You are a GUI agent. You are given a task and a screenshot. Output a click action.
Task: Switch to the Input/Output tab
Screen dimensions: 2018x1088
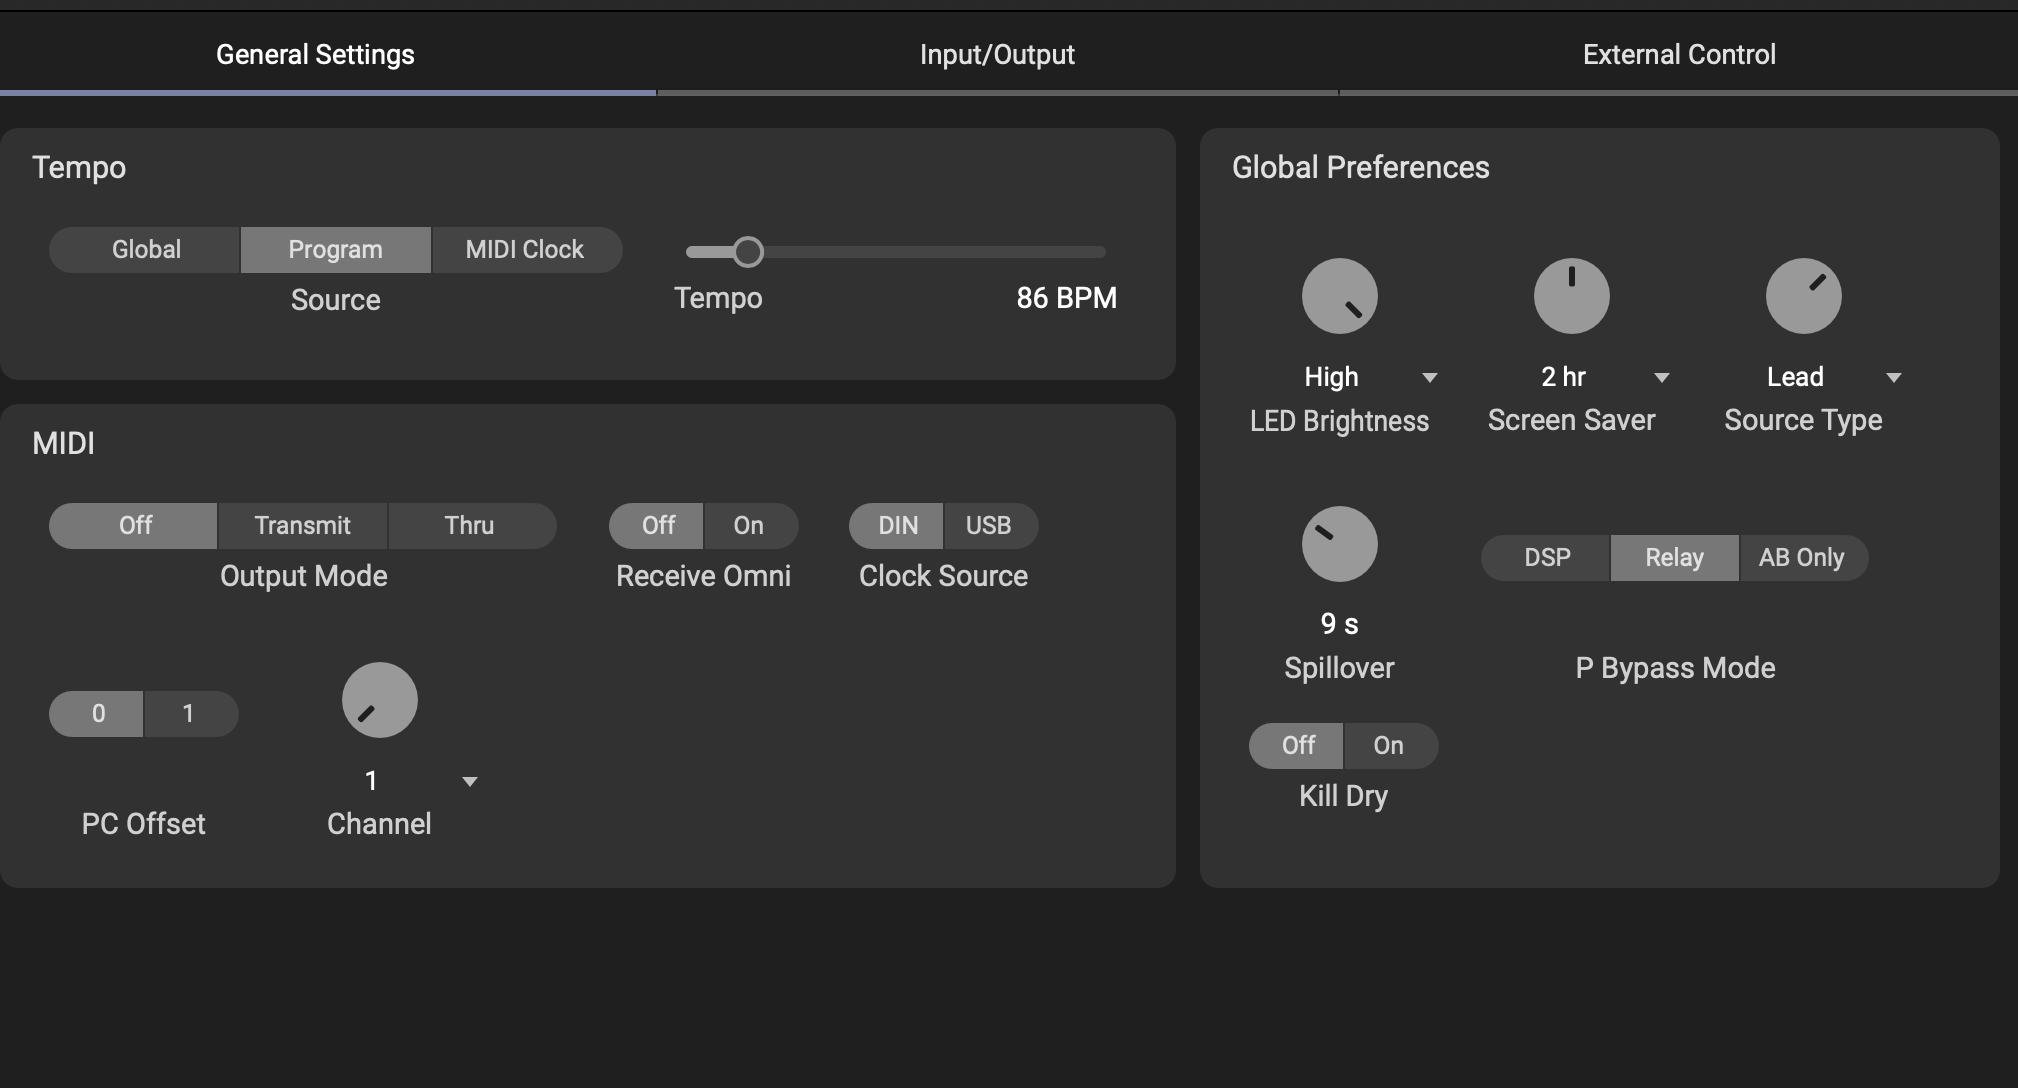997,55
